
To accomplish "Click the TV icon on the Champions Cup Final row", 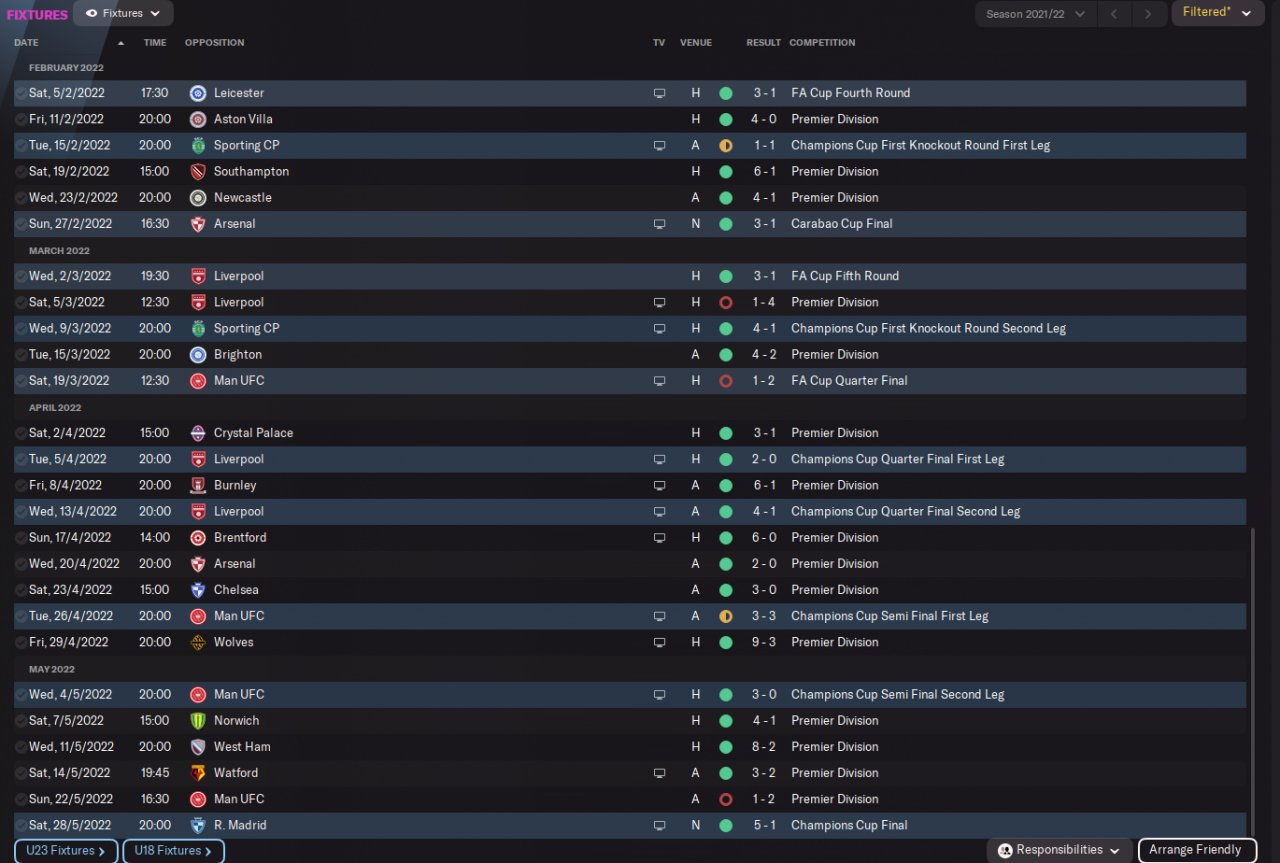I will click(659, 825).
